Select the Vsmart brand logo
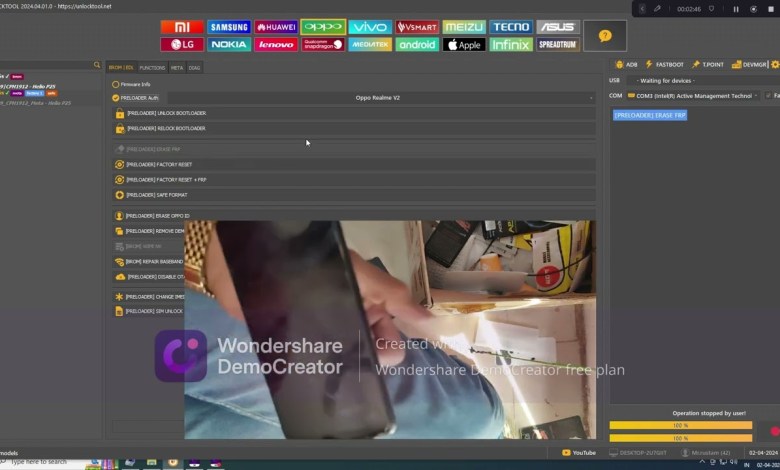The height and width of the screenshot is (470, 780). [417, 27]
